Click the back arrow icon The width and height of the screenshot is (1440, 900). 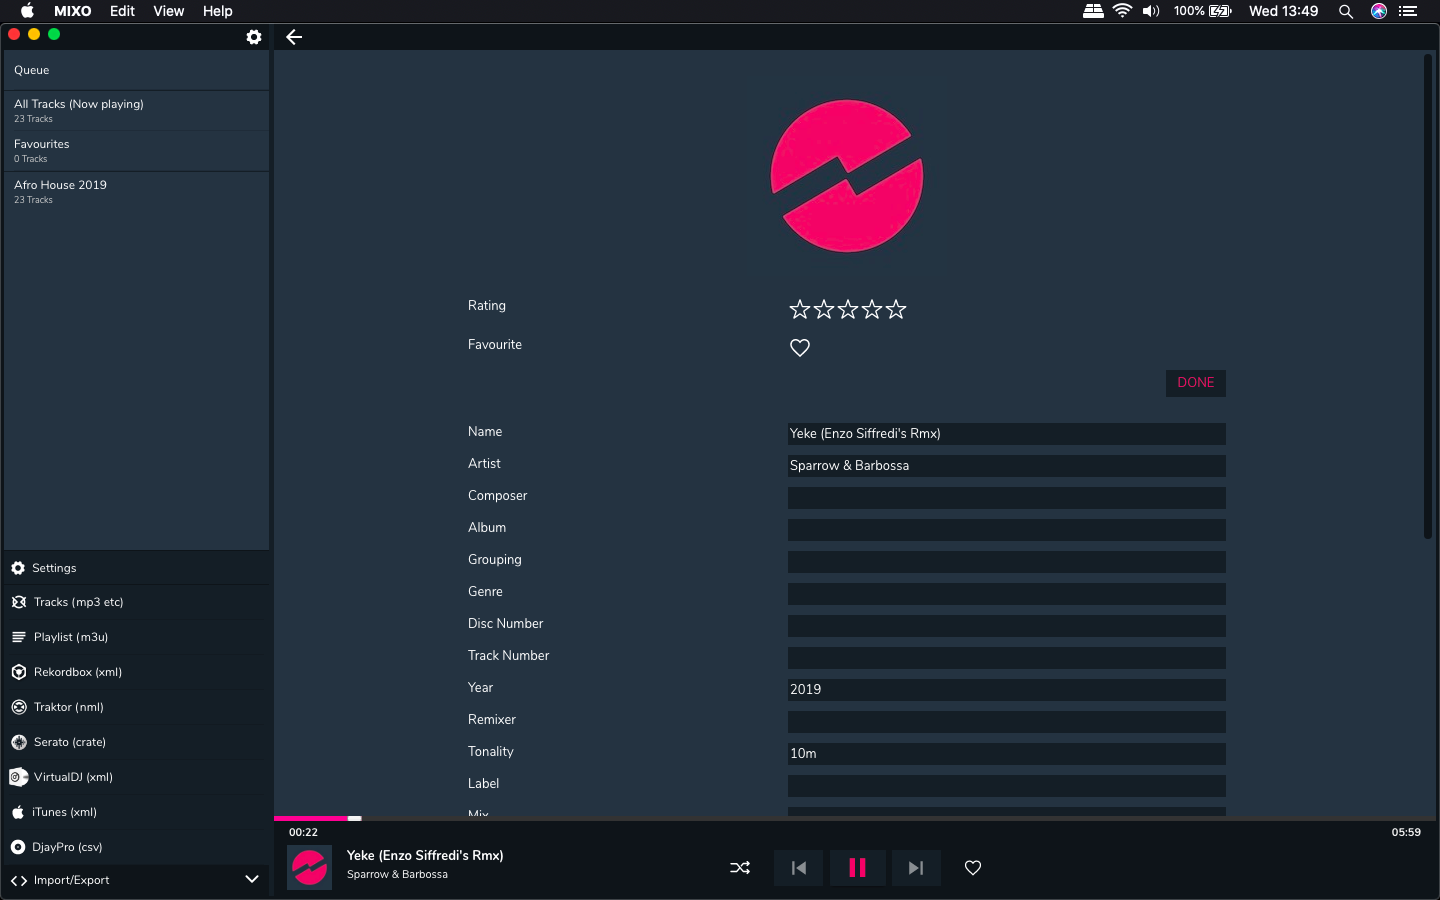(294, 37)
